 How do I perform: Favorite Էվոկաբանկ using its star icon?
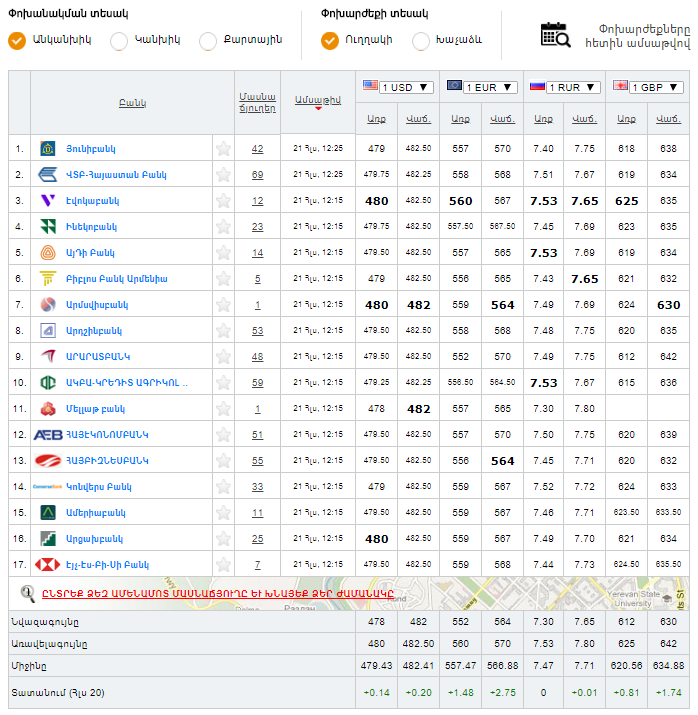tap(223, 201)
